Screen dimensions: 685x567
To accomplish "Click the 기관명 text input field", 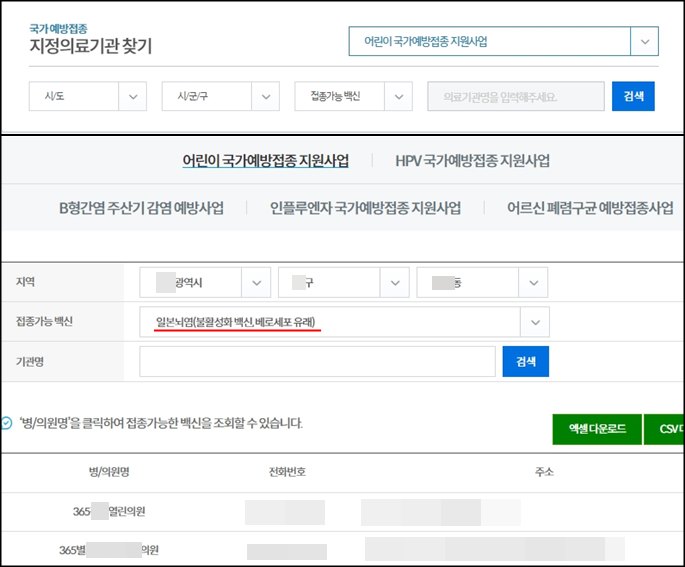I will [x=317, y=361].
